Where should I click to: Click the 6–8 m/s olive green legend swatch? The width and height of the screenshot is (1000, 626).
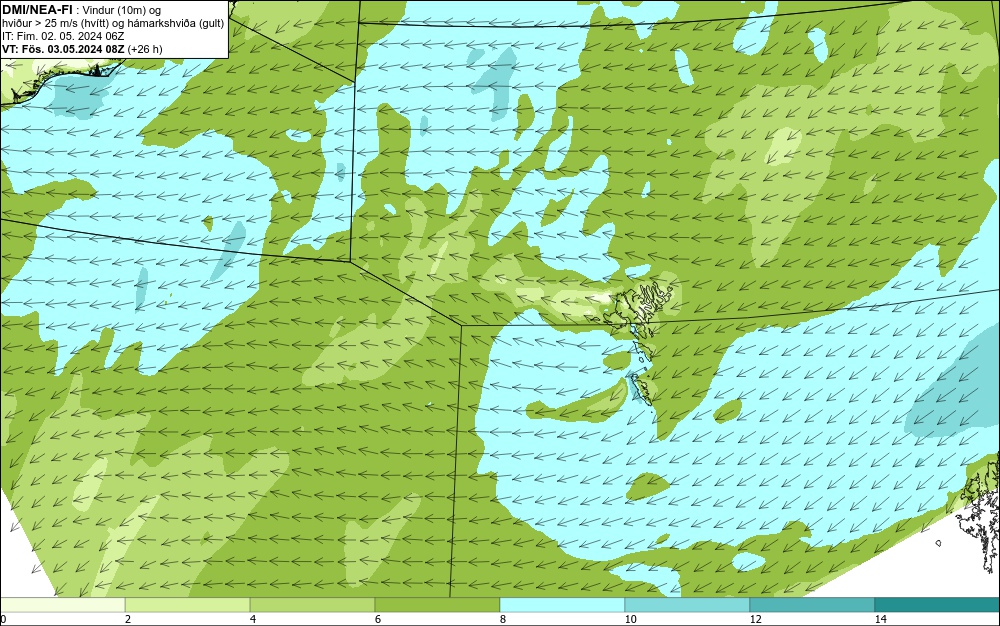438,605
